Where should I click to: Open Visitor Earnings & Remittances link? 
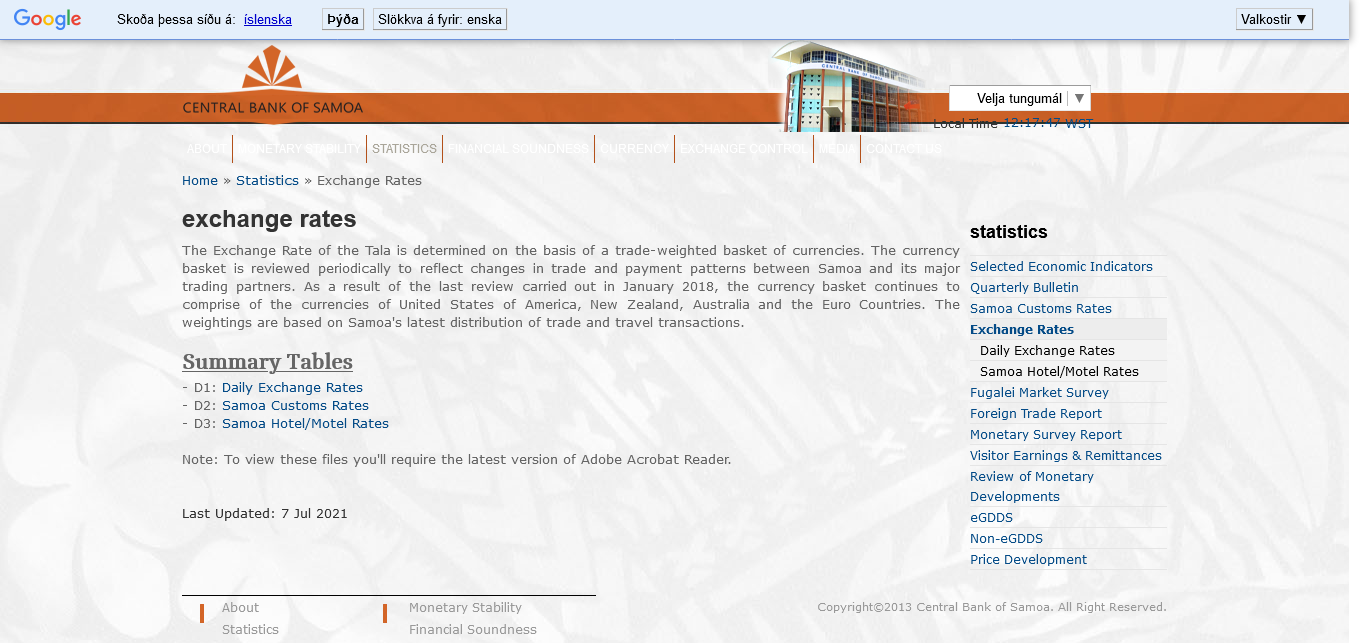(x=1065, y=456)
